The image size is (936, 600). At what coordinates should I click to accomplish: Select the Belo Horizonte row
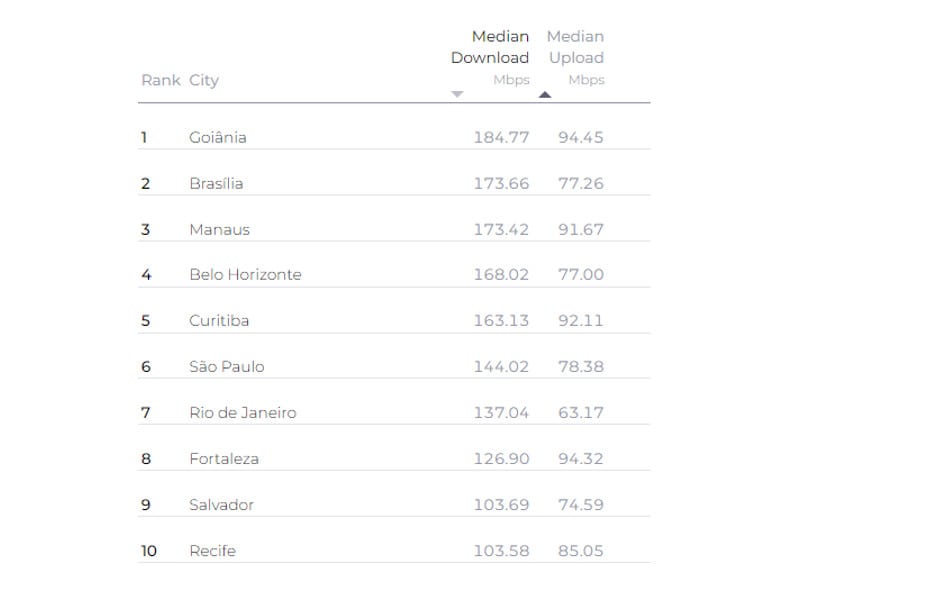click(394, 275)
